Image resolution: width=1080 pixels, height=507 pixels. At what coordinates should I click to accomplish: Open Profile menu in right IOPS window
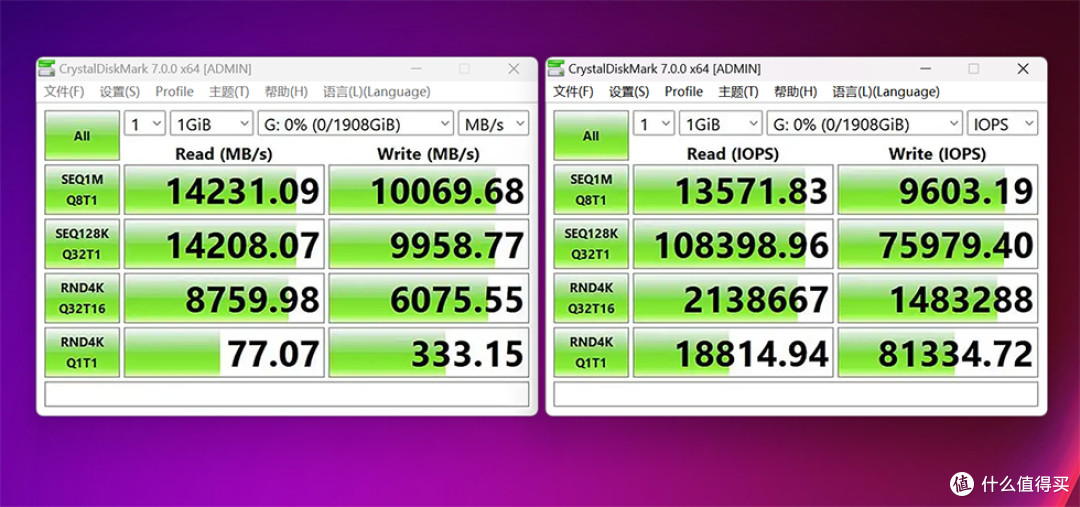tap(683, 92)
